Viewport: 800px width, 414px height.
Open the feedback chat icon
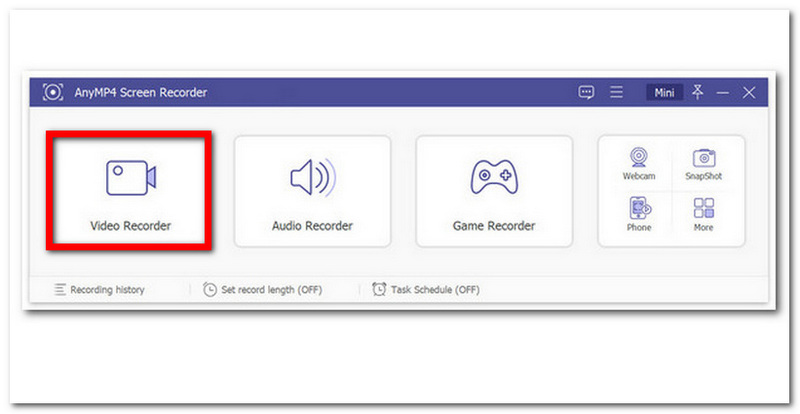pyautogui.click(x=586, y=92)
